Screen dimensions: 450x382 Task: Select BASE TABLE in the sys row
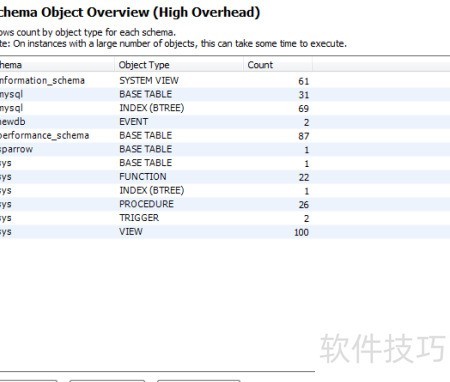146,163
